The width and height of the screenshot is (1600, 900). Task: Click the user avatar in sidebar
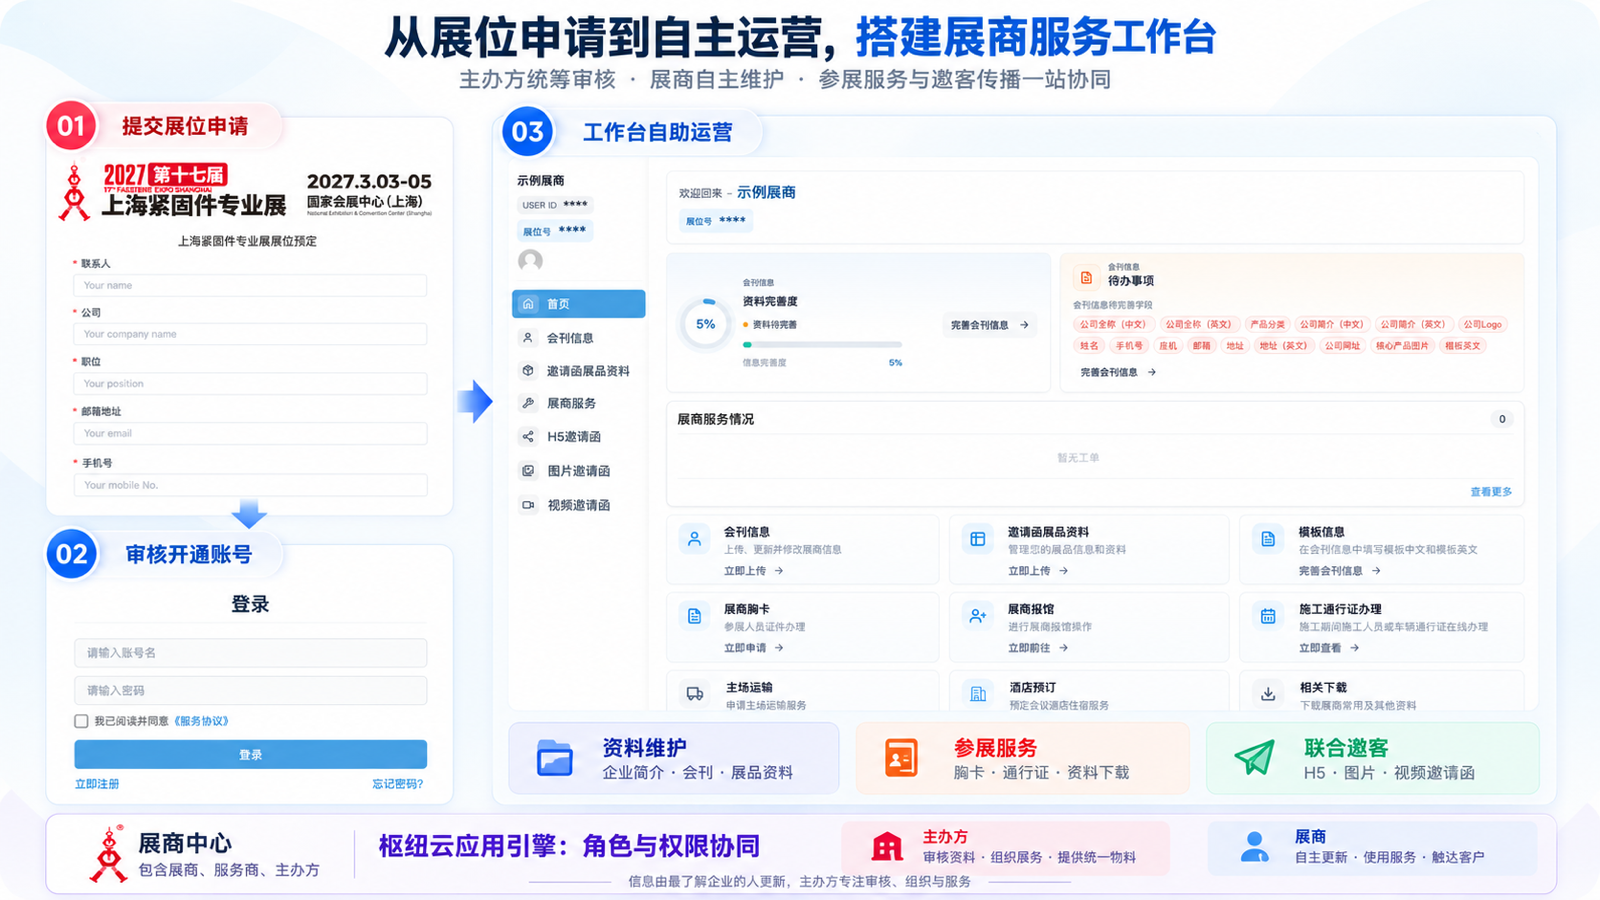click(x=531, y=261)
